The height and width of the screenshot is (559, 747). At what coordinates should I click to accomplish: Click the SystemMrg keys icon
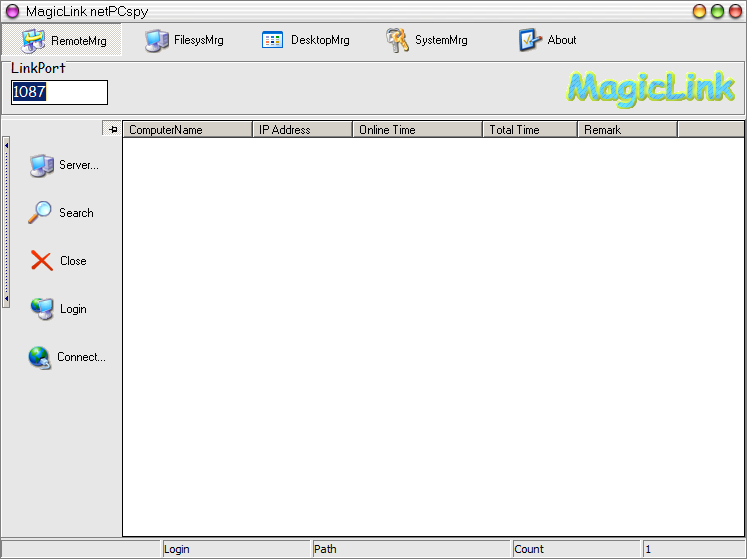(x=398, y=41)
